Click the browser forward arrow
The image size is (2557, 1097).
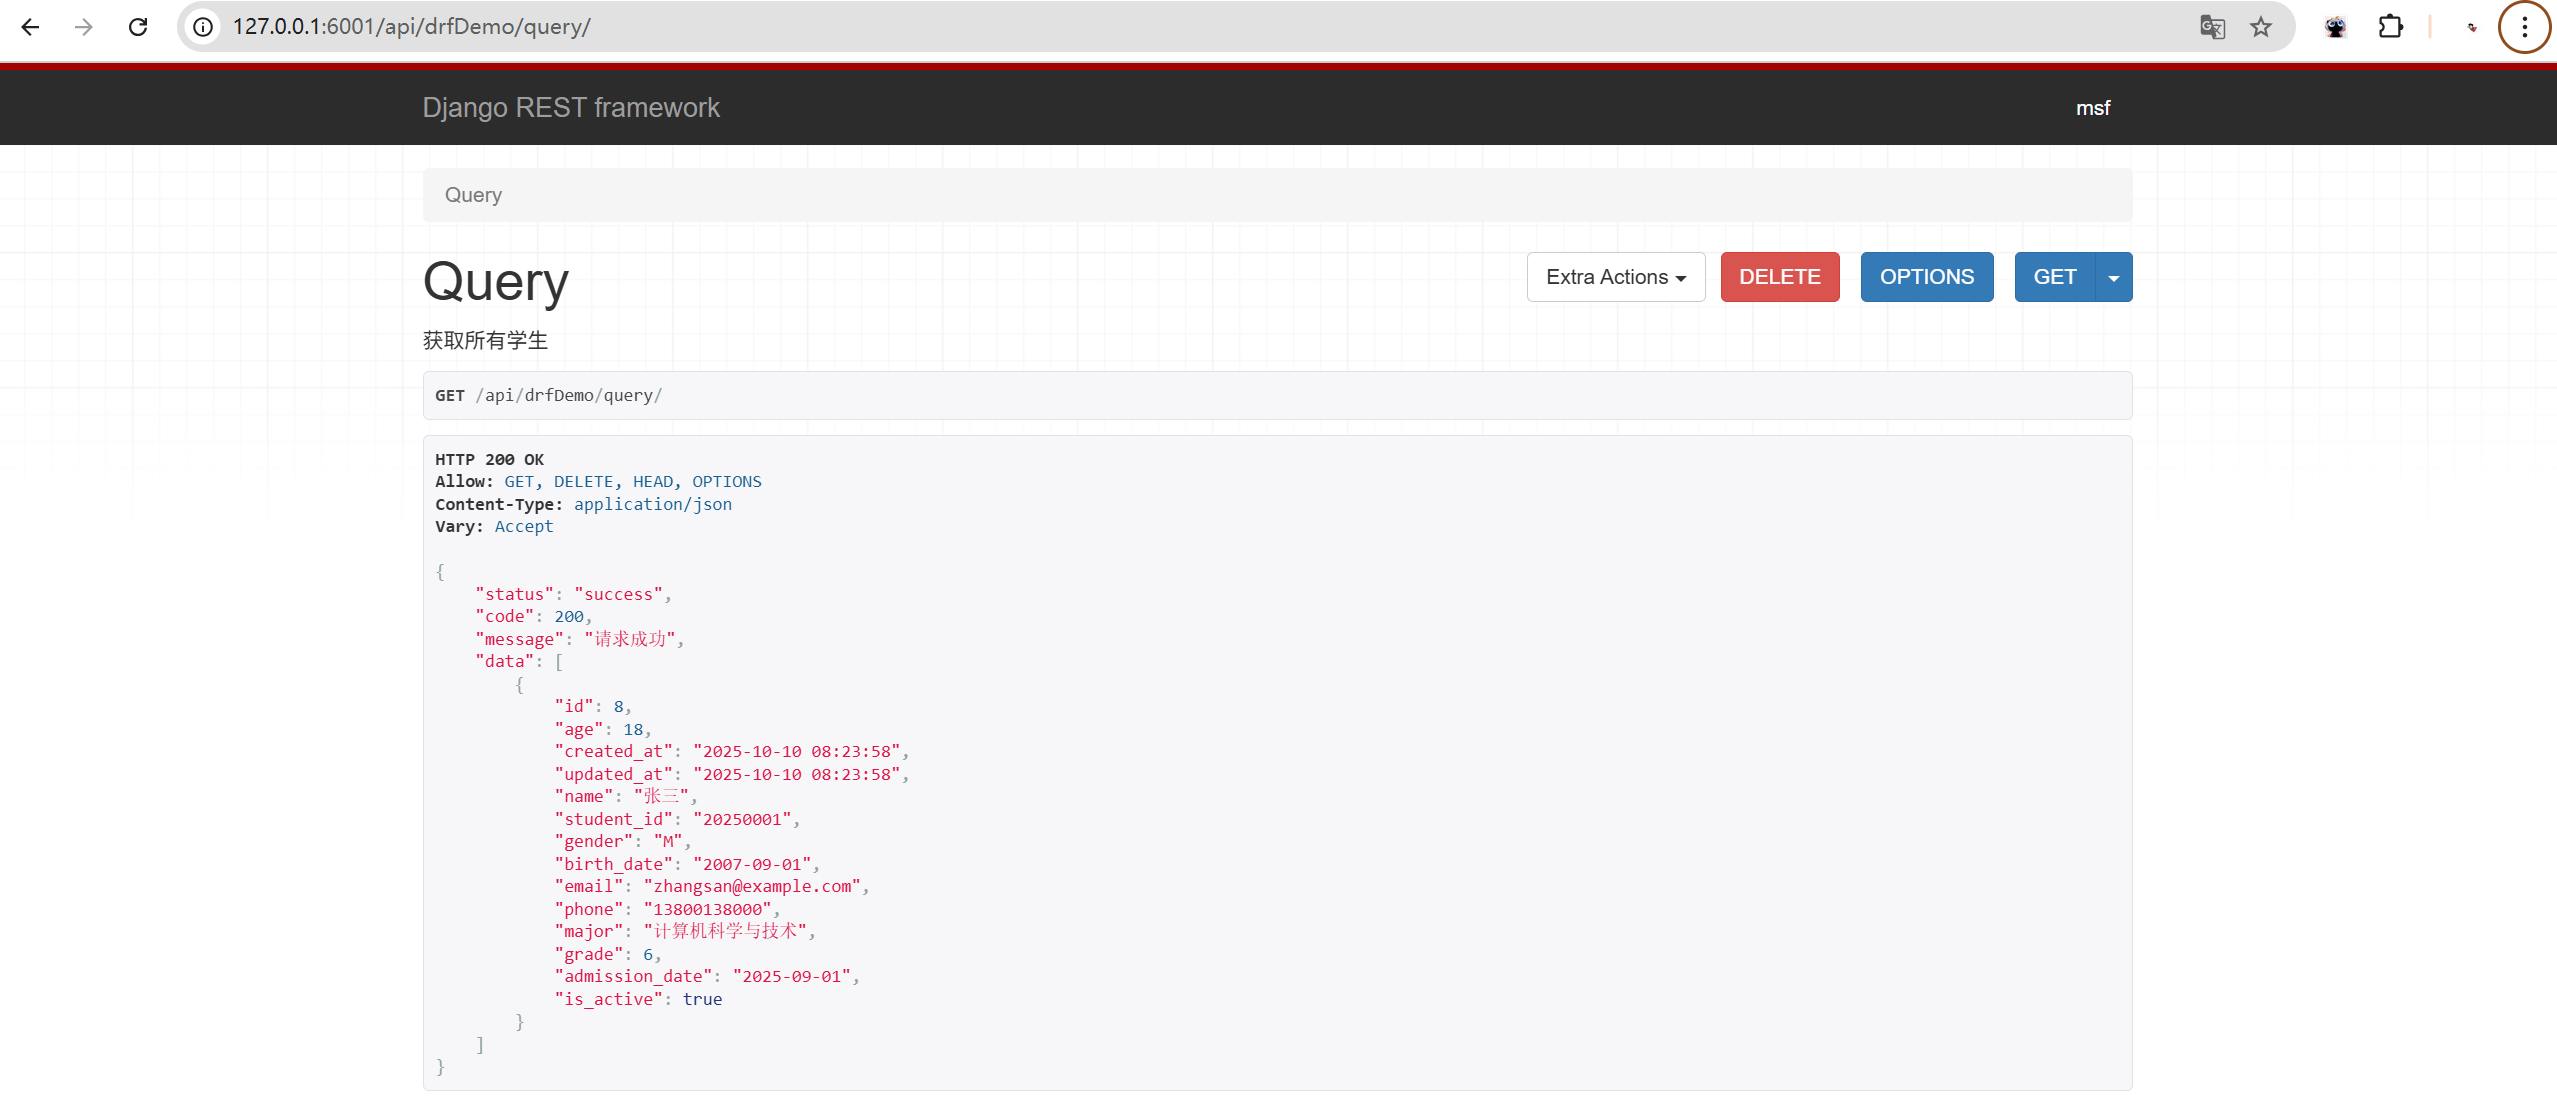[84, 27]
